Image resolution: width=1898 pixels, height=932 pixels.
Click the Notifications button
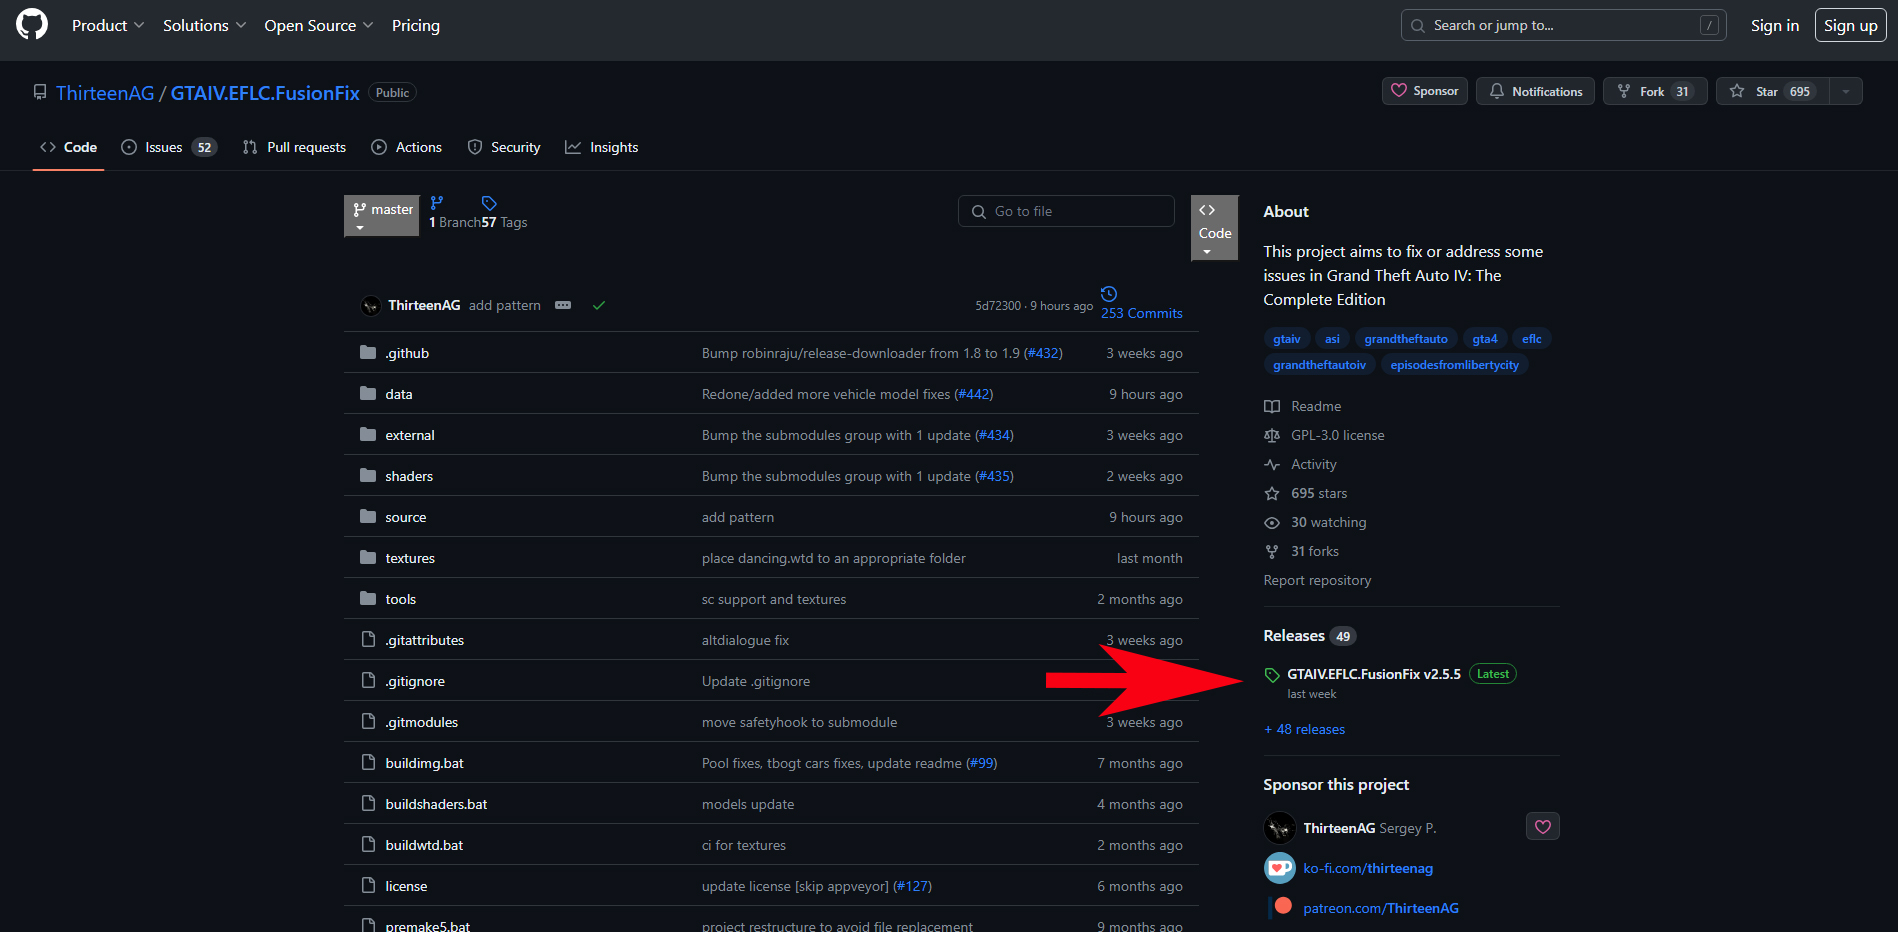pyautogui.click(x=1536, y=91)
